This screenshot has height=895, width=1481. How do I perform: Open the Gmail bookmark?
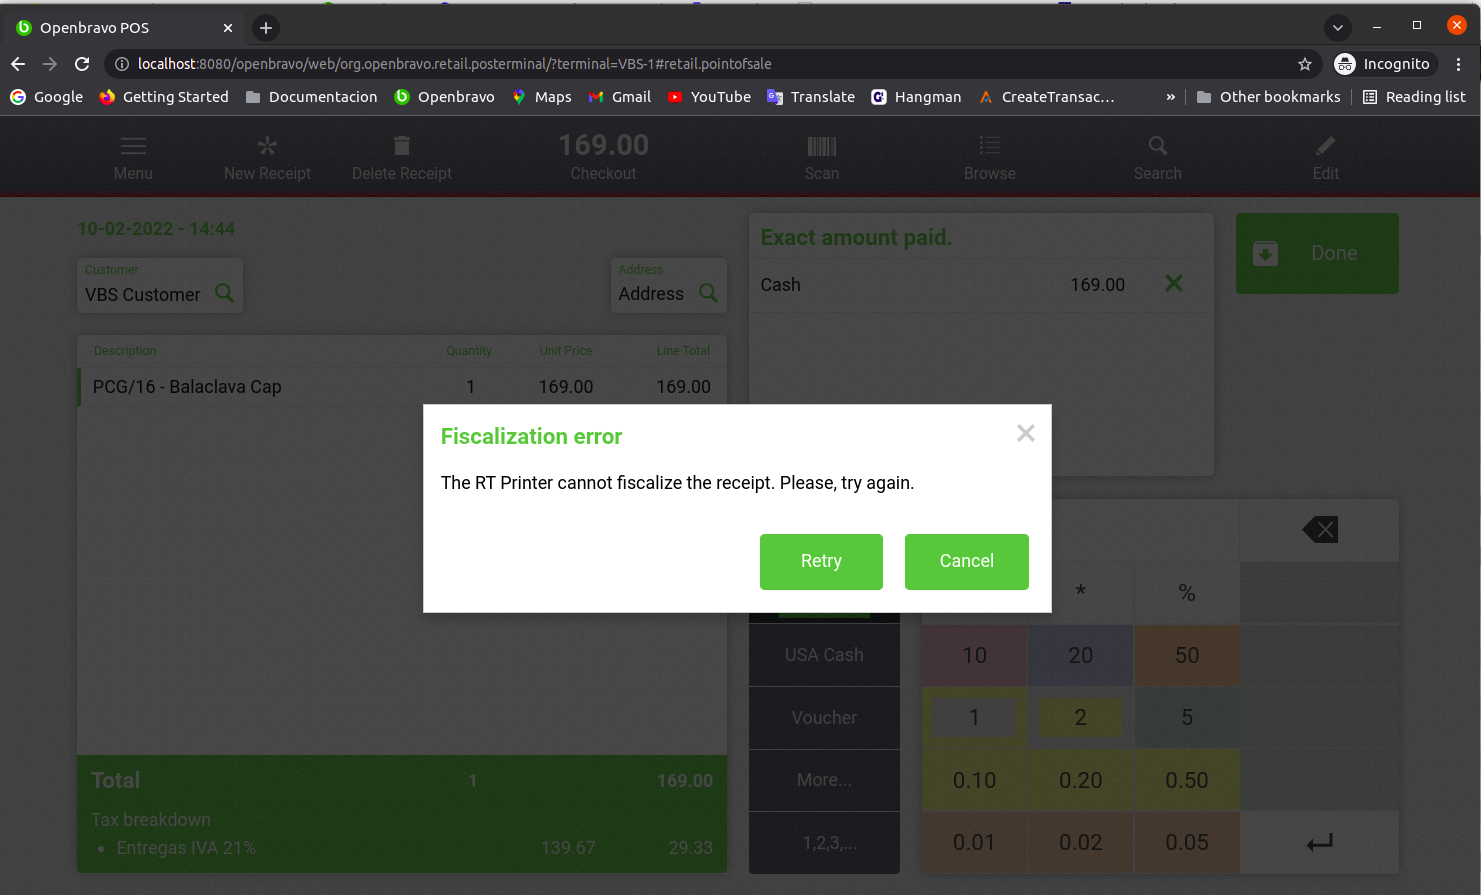pyautogui.click(x=620, y=97)
